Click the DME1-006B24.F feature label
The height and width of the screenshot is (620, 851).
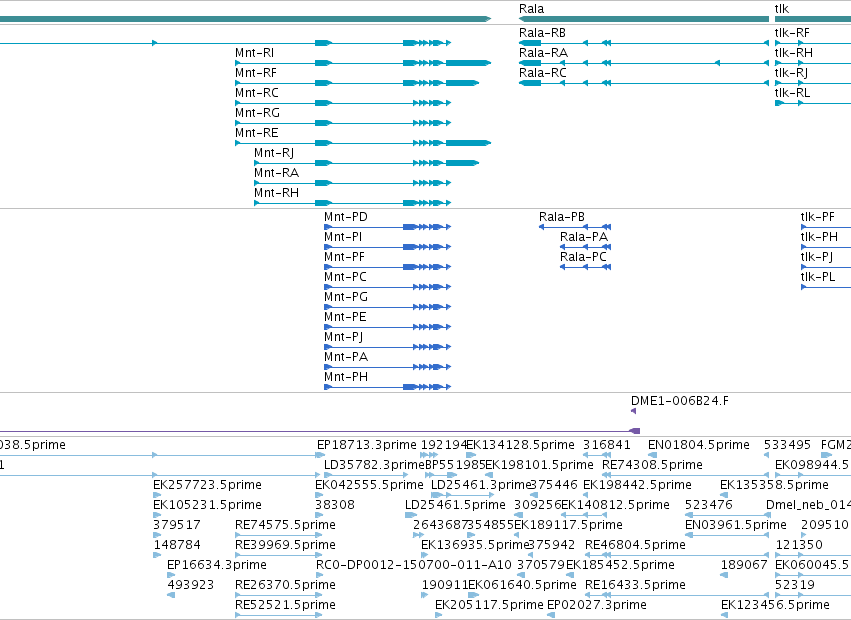(679, 401)
